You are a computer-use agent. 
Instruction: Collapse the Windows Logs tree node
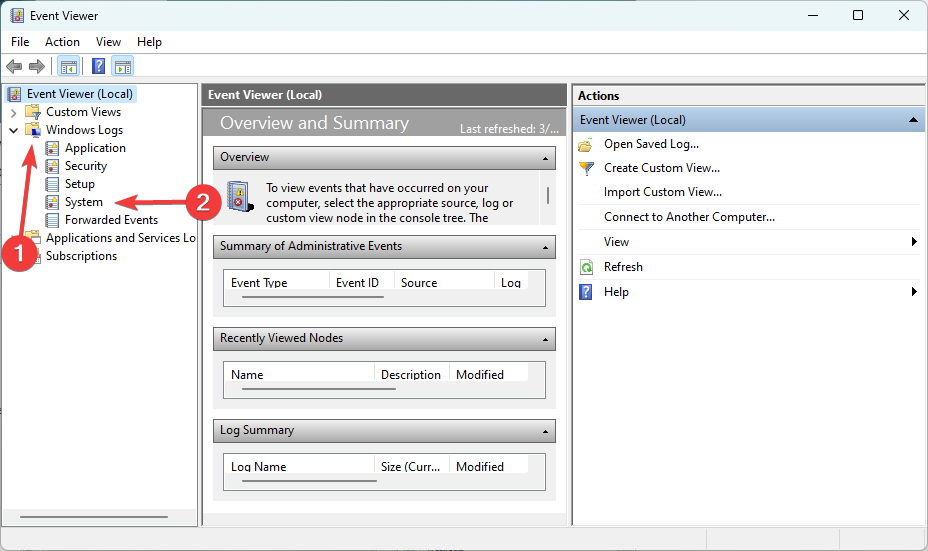[x=14, y=130]
